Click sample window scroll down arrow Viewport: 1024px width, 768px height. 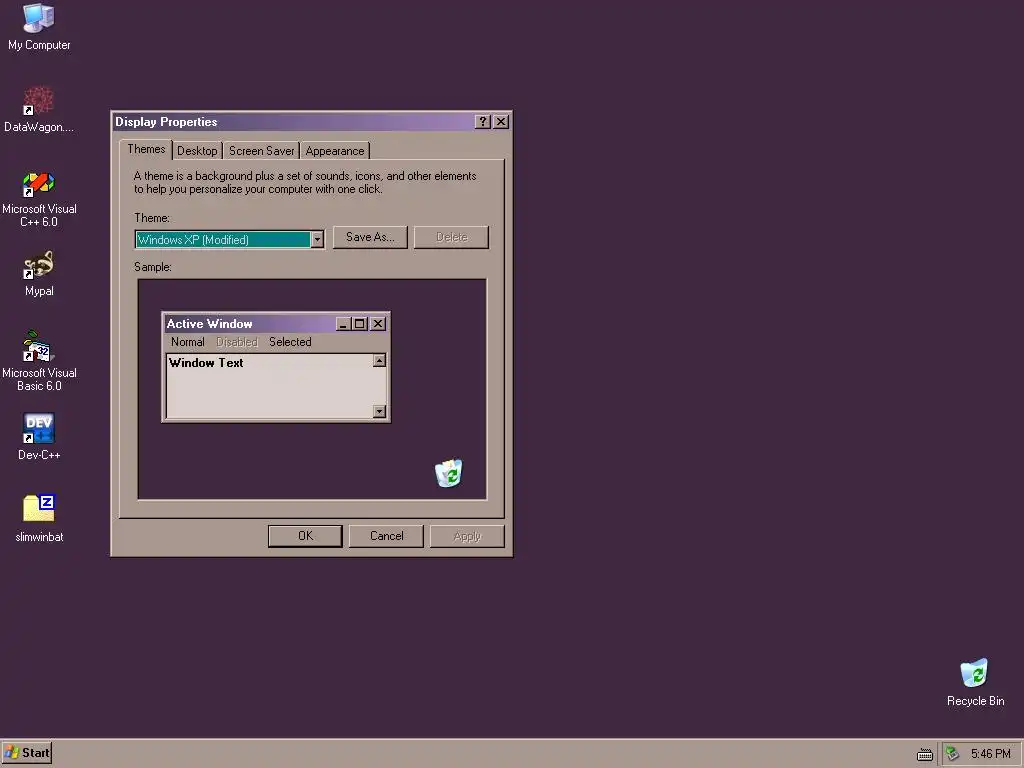click(x=379, y=411)
